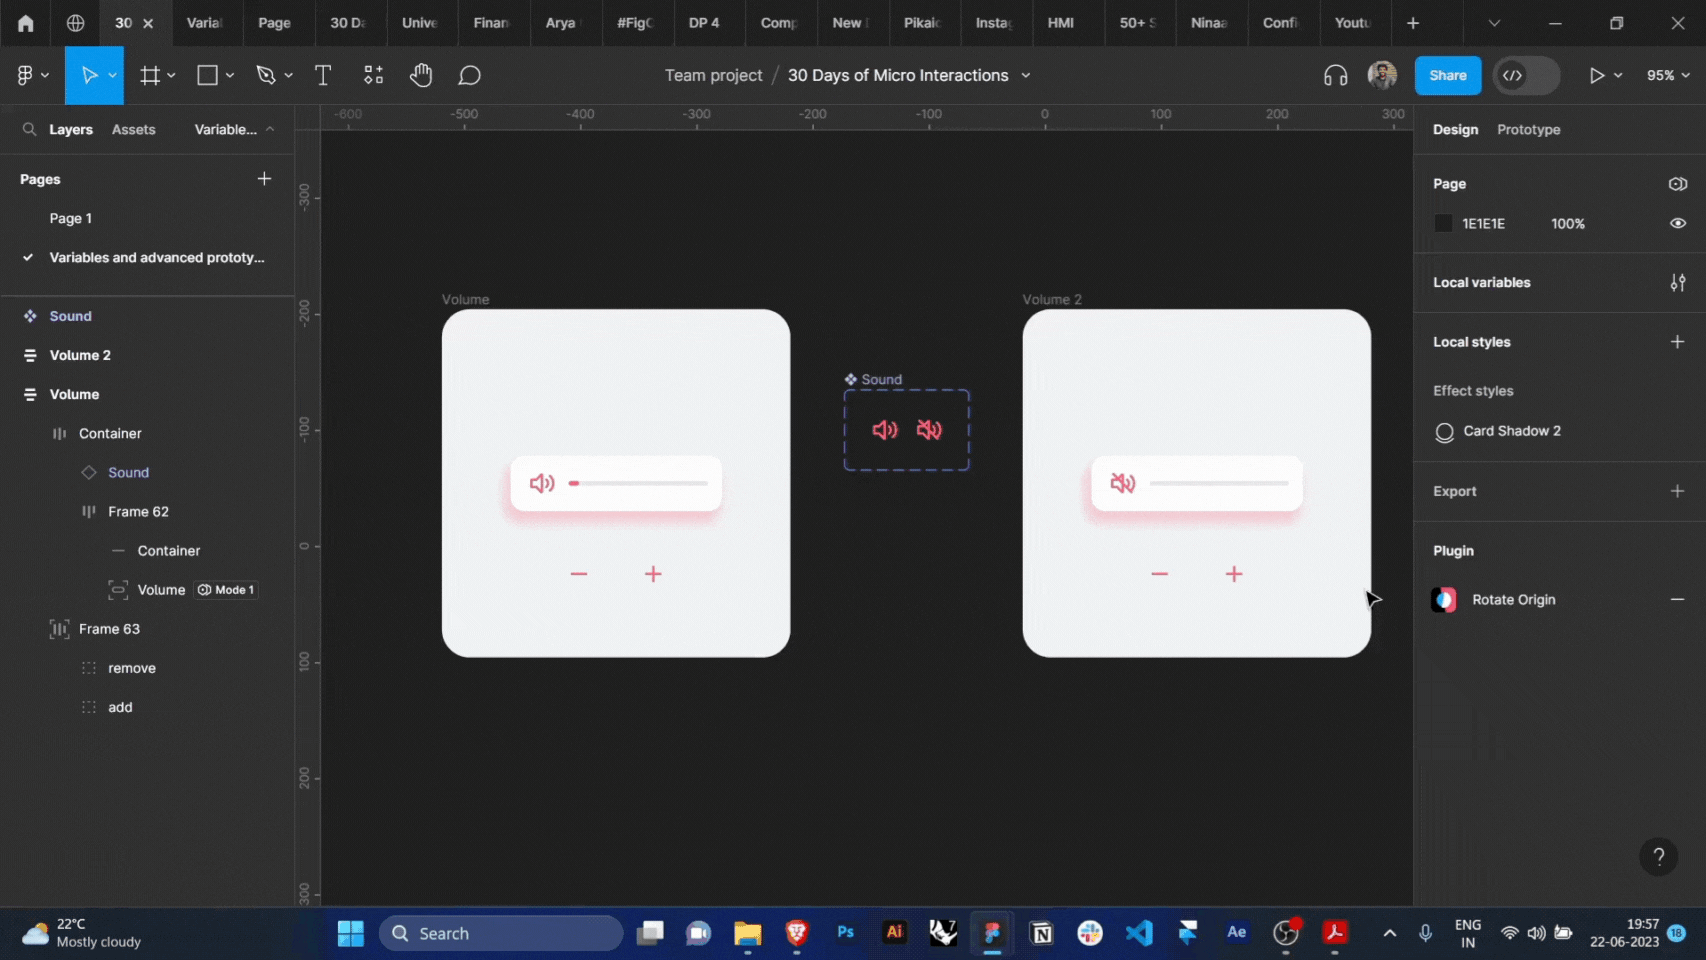The image size is (1706, 960).
Task: Switch to the Assets tab
Action: click(x=134, y=129)
